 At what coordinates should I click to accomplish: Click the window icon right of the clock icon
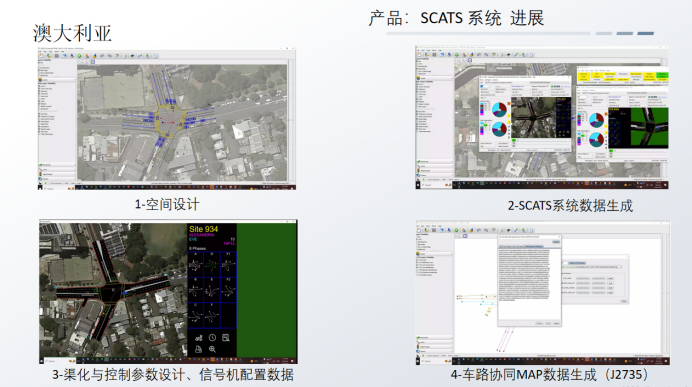click(x=226, y=338)
